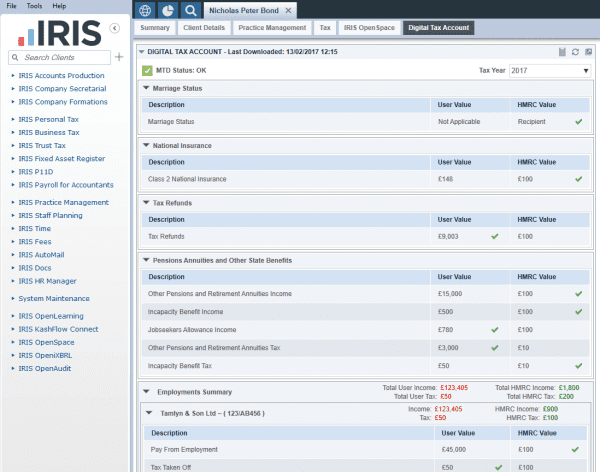The image size is (600, 472).
Task: Open IRIS Personal Tax
Action: click(x=49, y=119)
